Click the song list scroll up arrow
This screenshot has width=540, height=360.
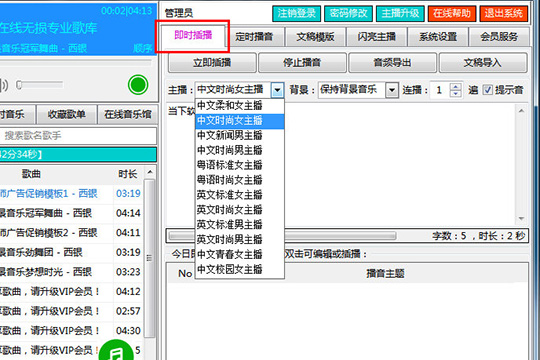[x=150, y=172]
